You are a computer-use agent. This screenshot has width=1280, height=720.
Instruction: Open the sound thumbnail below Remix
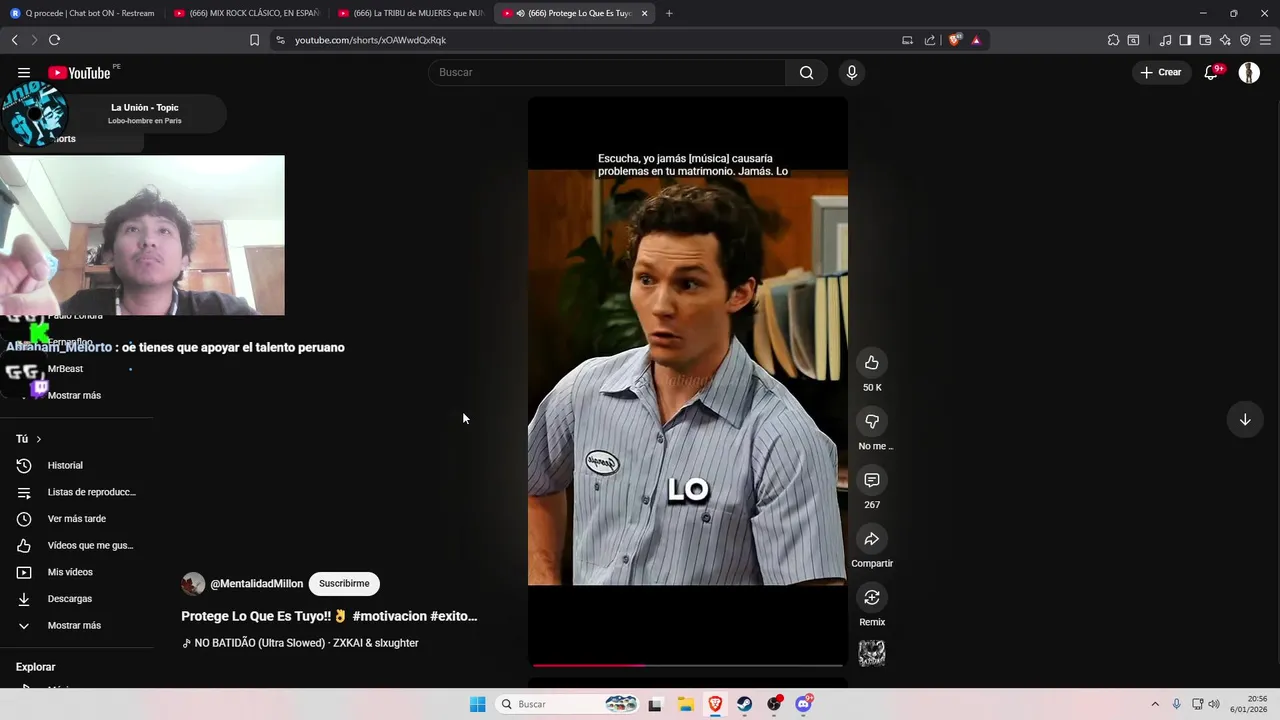click(872, 653)
